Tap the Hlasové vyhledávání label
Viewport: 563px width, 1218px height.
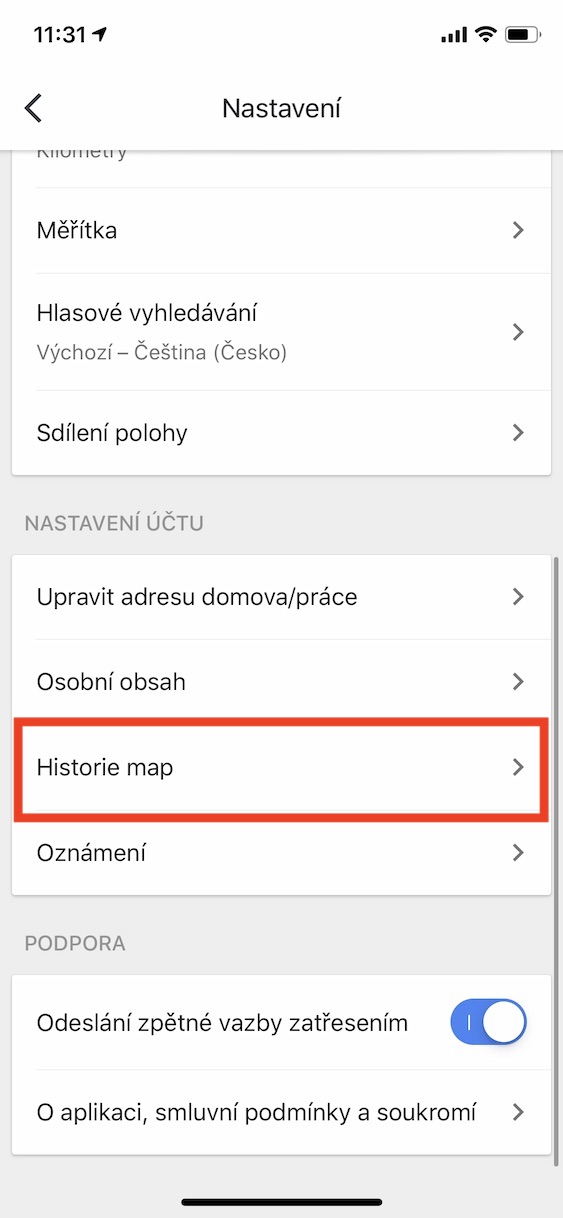tap(147, 313)
